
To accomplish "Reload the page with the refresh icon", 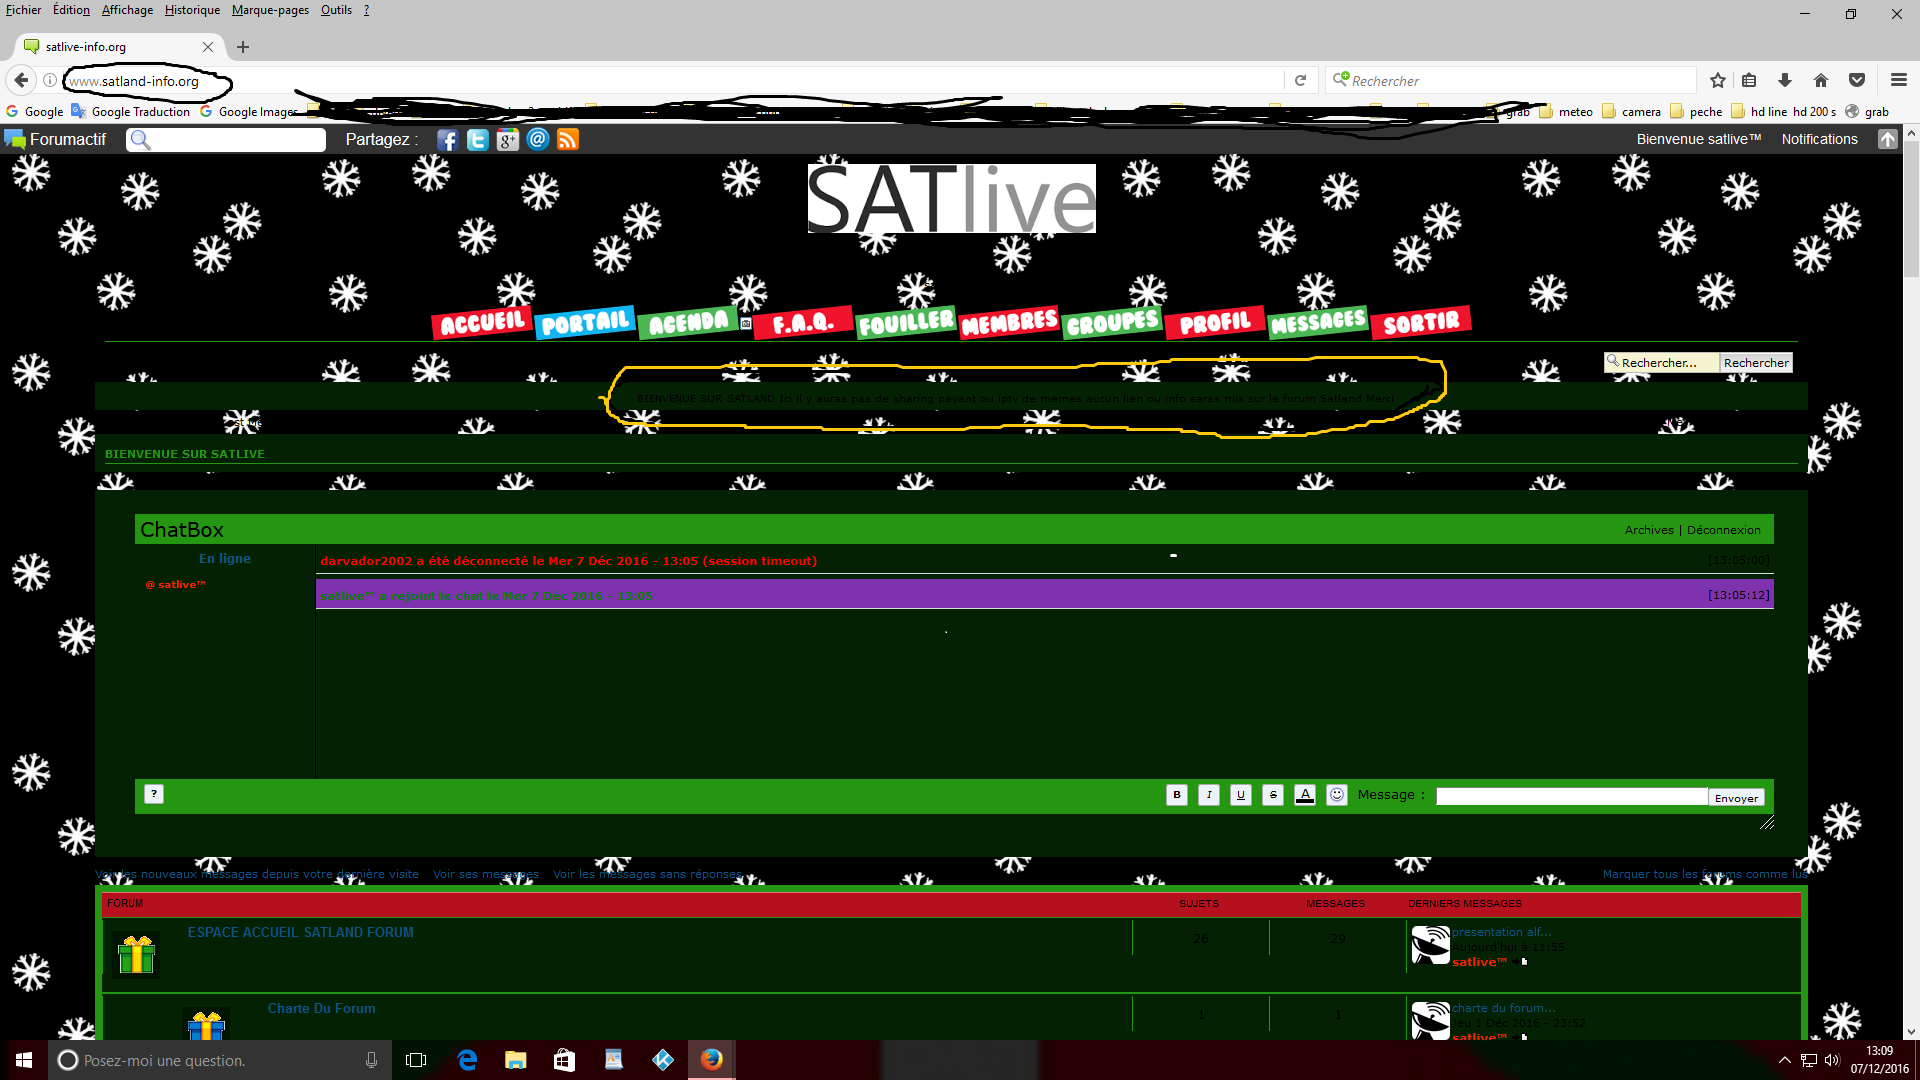I will 1300,80.
